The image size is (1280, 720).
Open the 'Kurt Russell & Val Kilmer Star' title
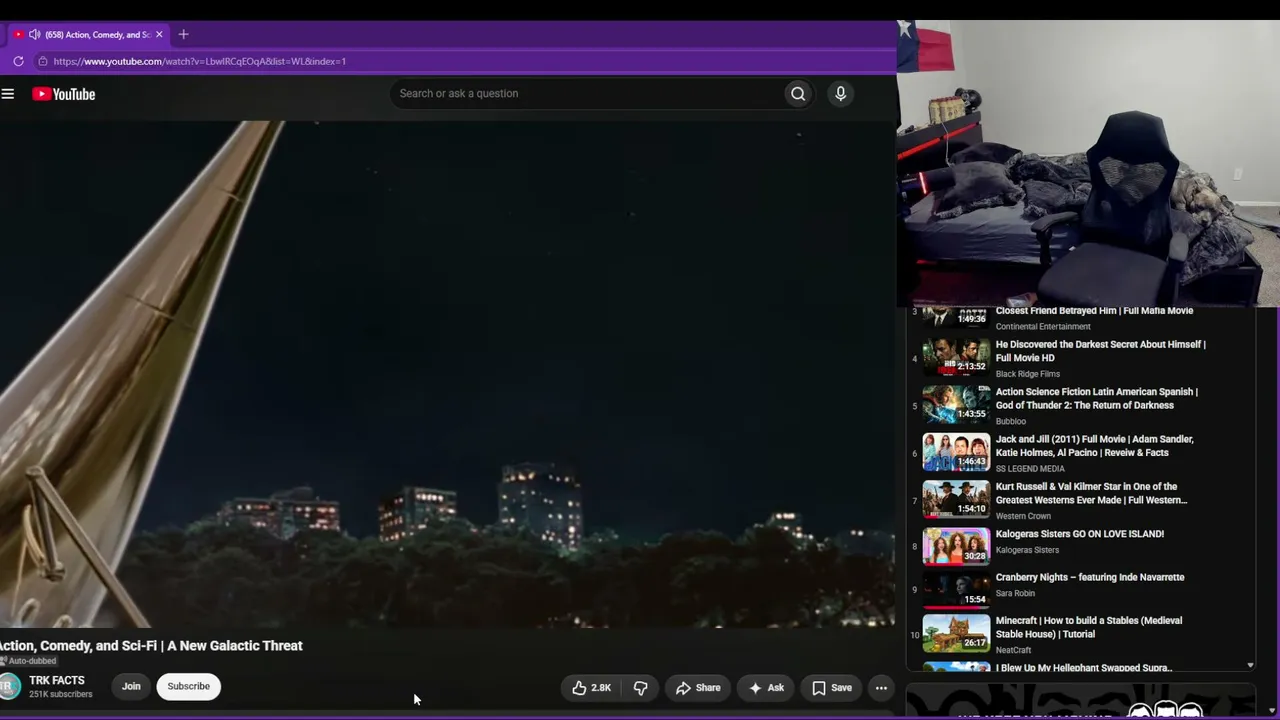pos(1092,493)
